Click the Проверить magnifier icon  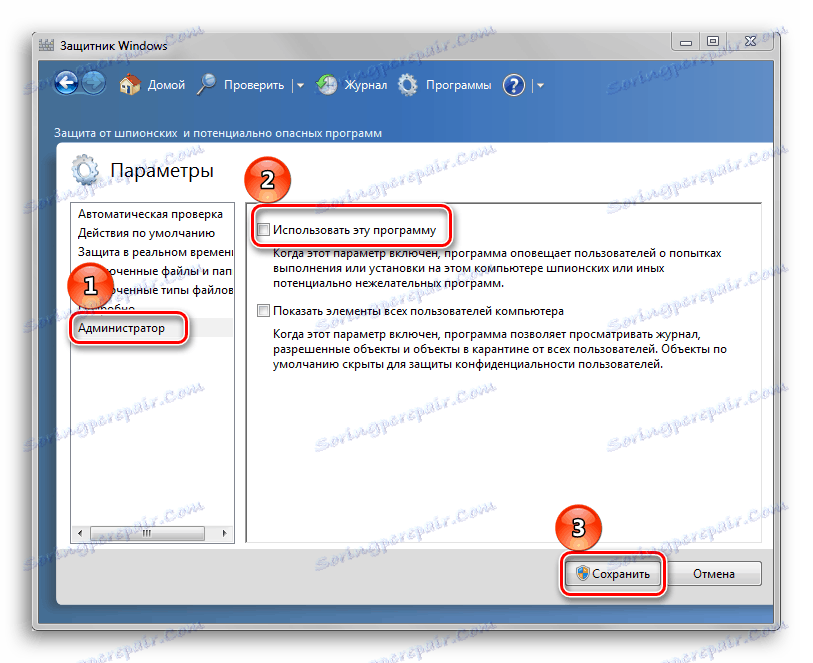click(x=206, y=84)
